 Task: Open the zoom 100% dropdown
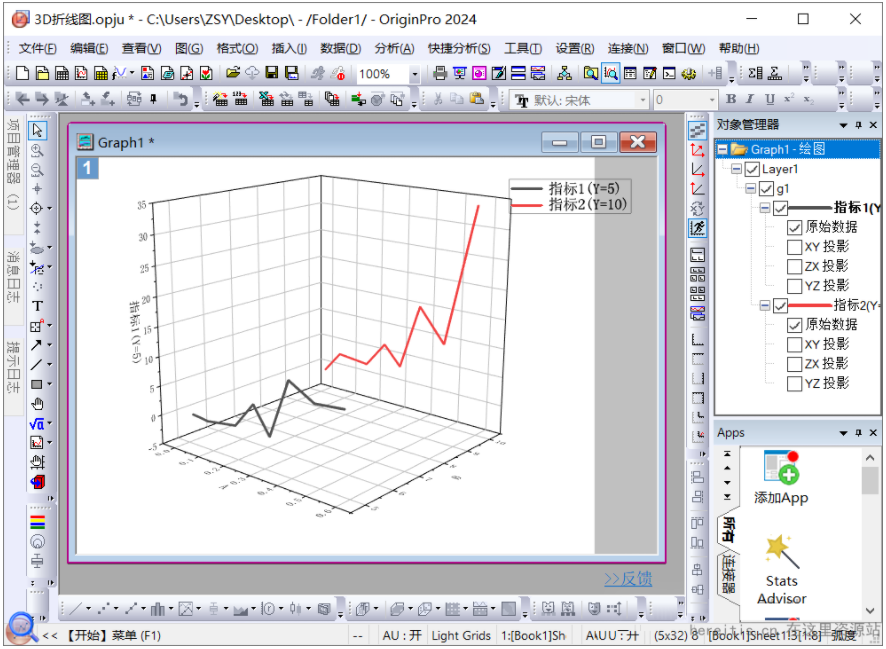click(415, 73)
